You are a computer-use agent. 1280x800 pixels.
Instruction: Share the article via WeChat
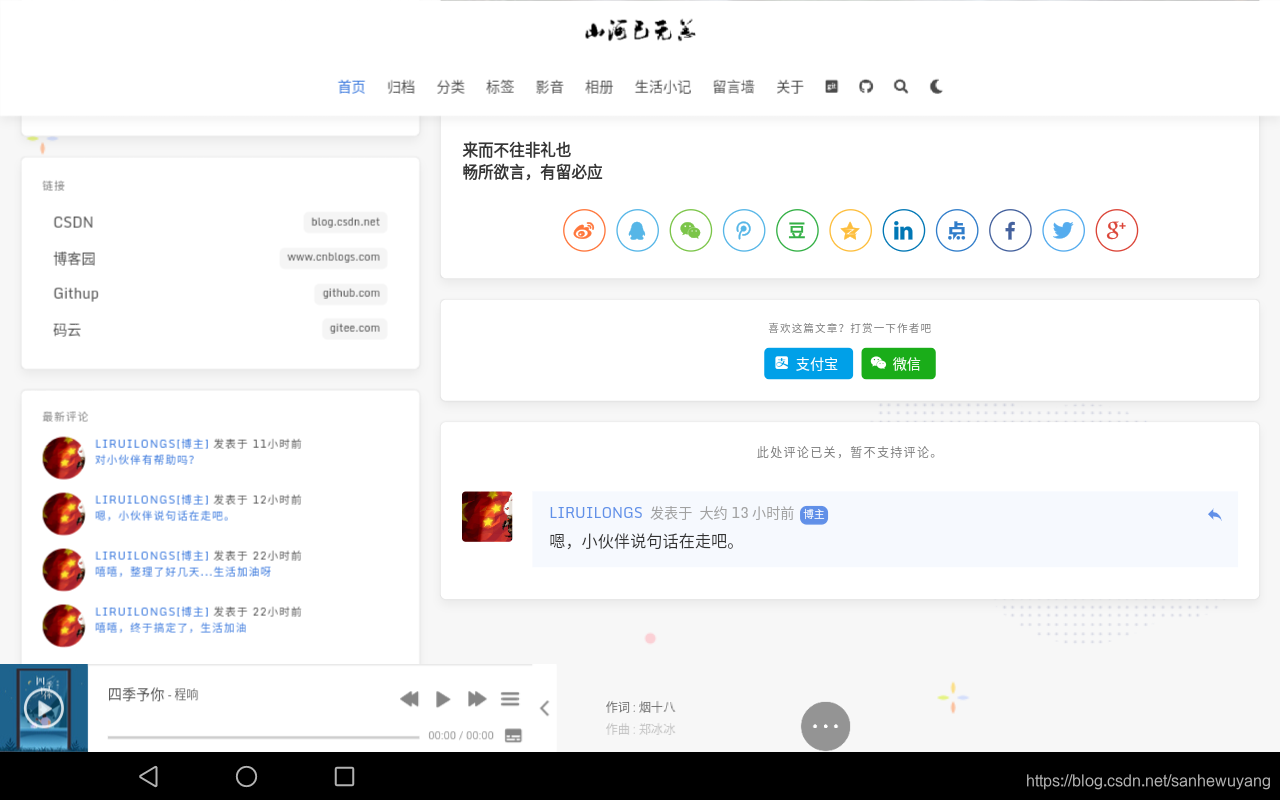click(690, 230)
